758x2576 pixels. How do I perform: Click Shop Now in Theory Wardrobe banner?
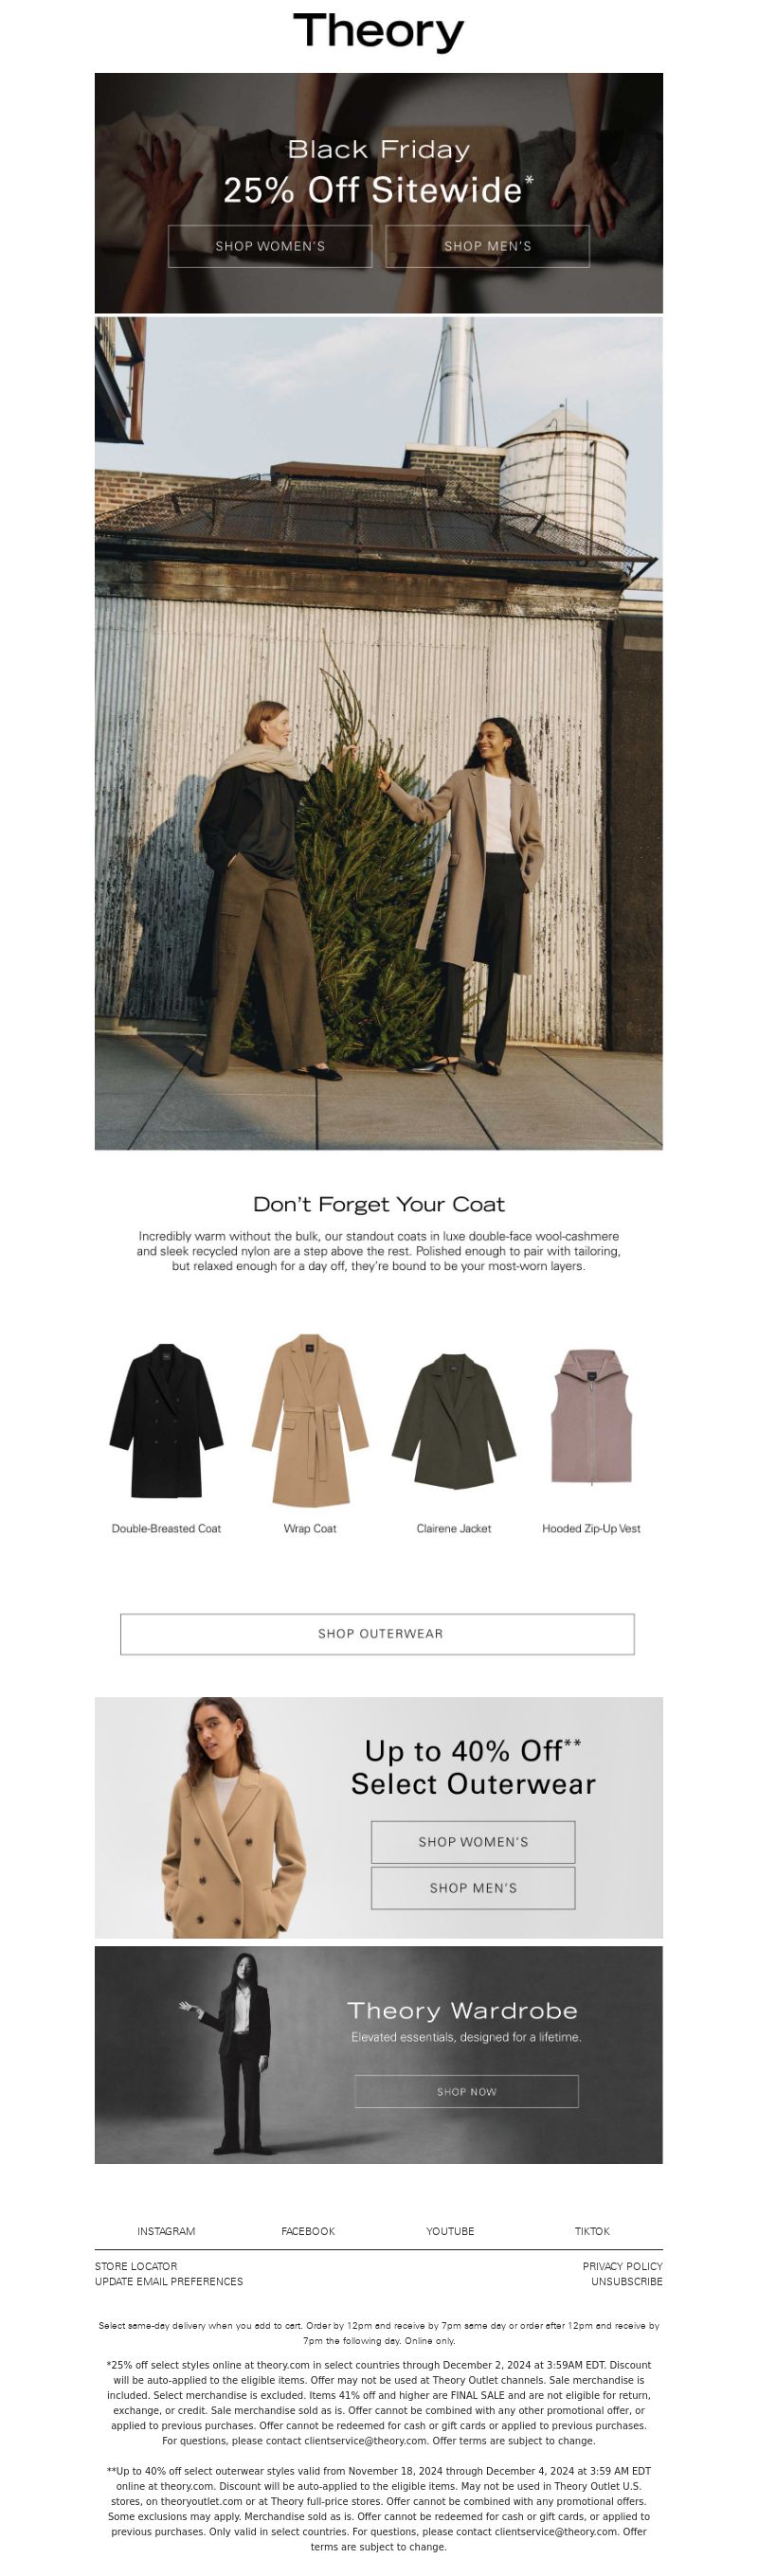[466, 2092]
